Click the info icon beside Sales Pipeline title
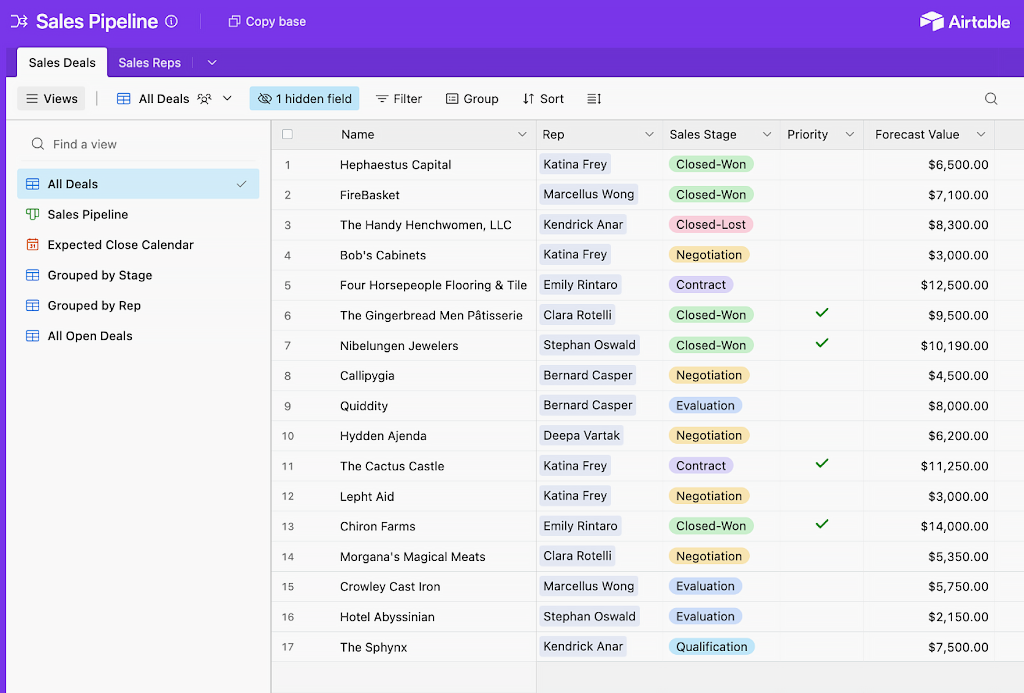1024x693 pixels. point(171,22)
